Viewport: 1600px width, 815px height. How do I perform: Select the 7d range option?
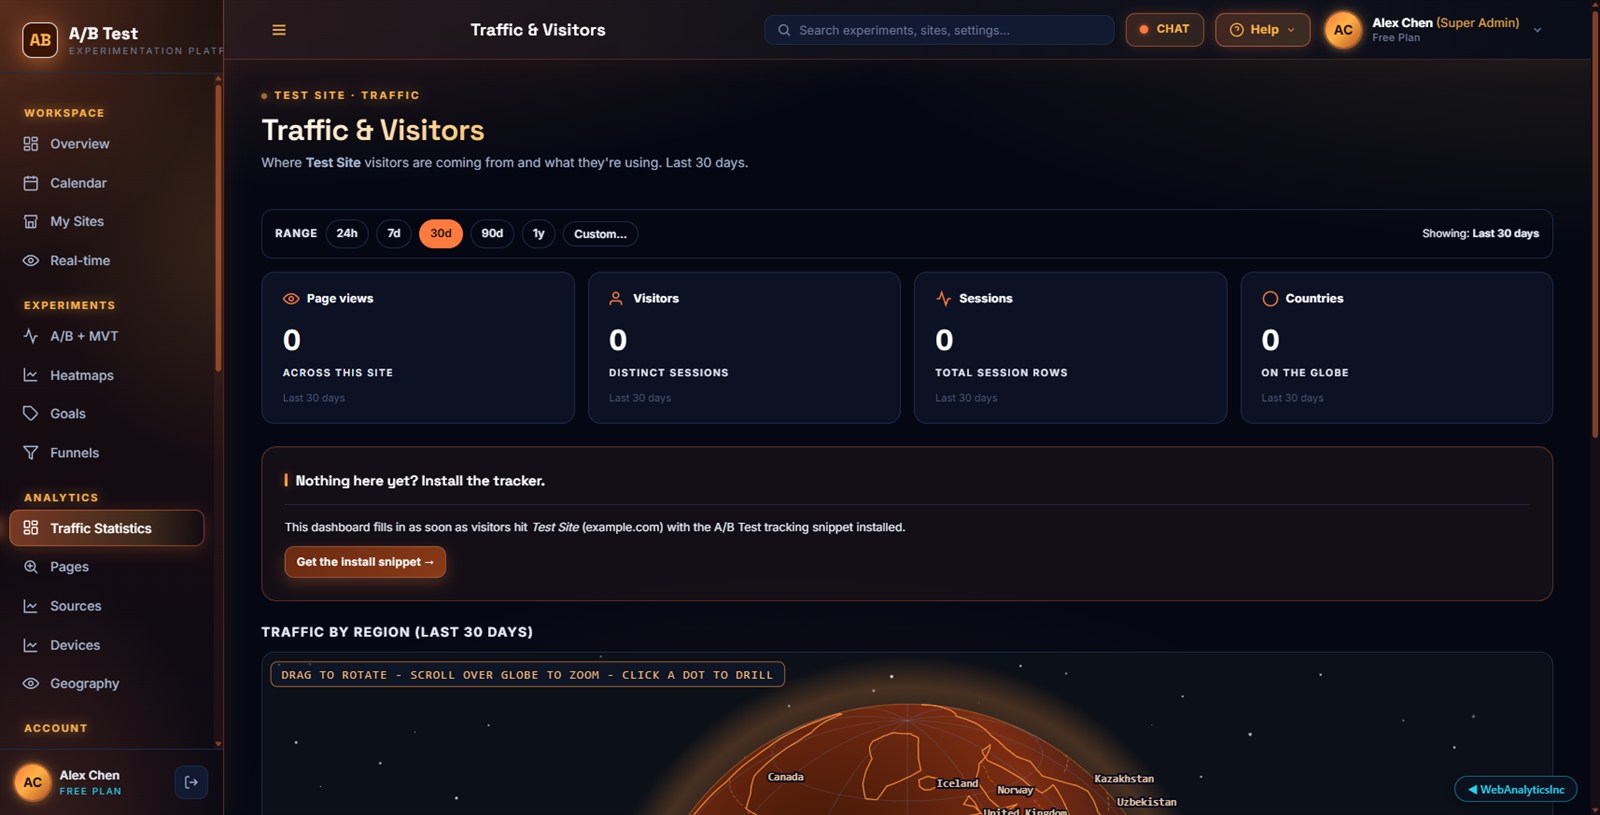pos(394,234)
